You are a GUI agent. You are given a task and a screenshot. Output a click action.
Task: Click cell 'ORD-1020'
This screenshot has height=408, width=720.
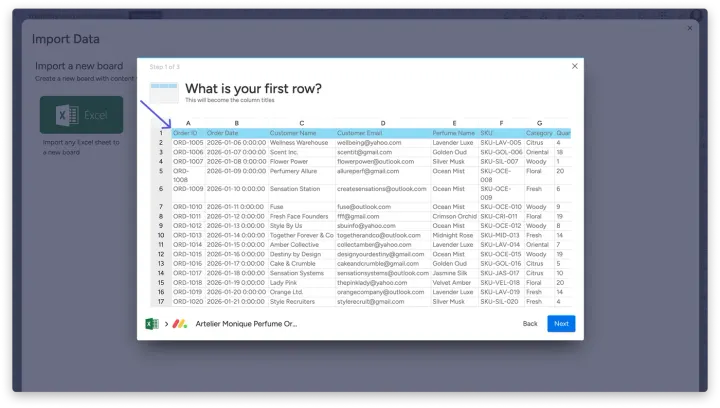coord(188,302)
